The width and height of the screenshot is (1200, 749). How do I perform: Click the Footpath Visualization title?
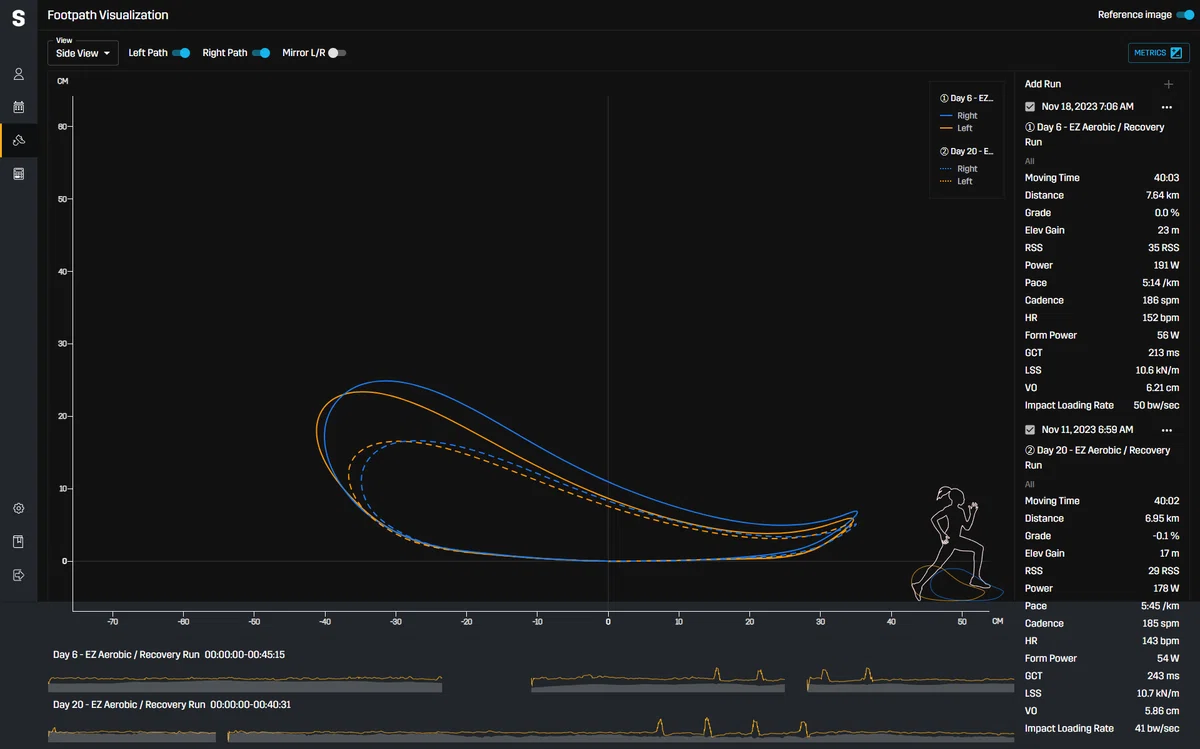coord(108,15)
